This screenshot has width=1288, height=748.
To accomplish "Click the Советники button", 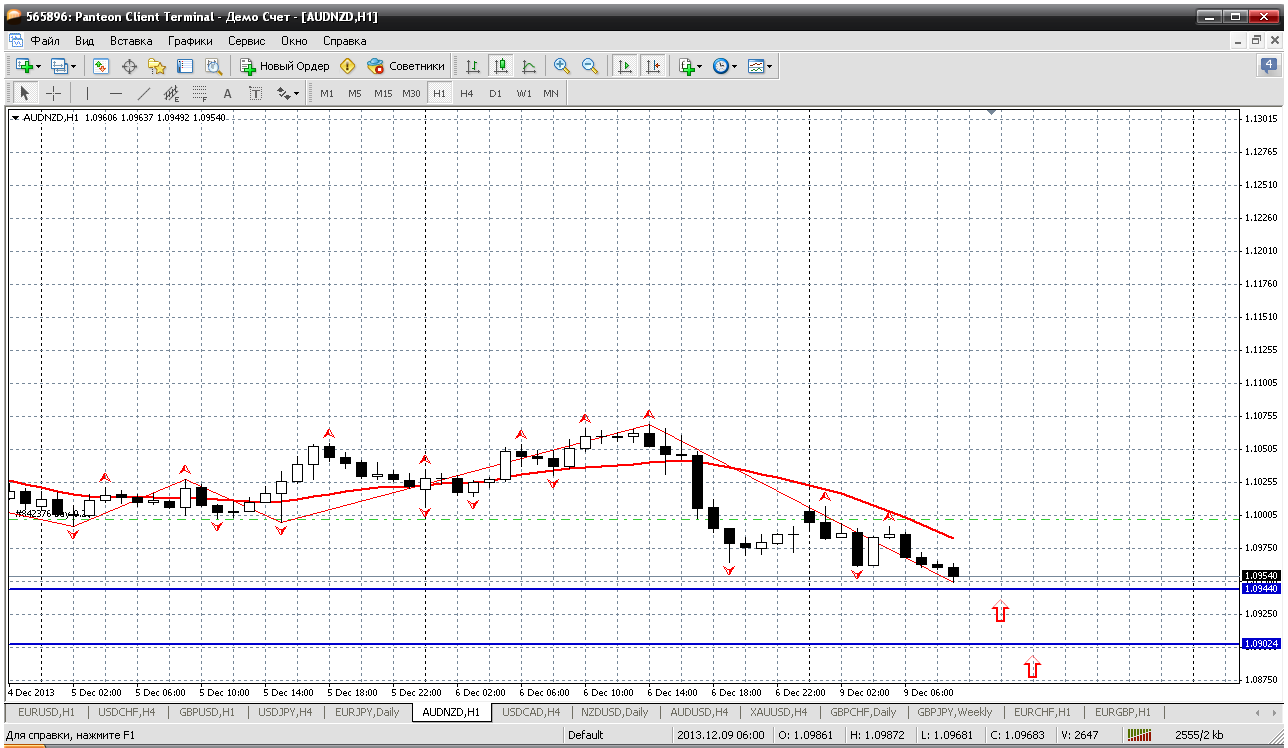I will coord(406,66).
